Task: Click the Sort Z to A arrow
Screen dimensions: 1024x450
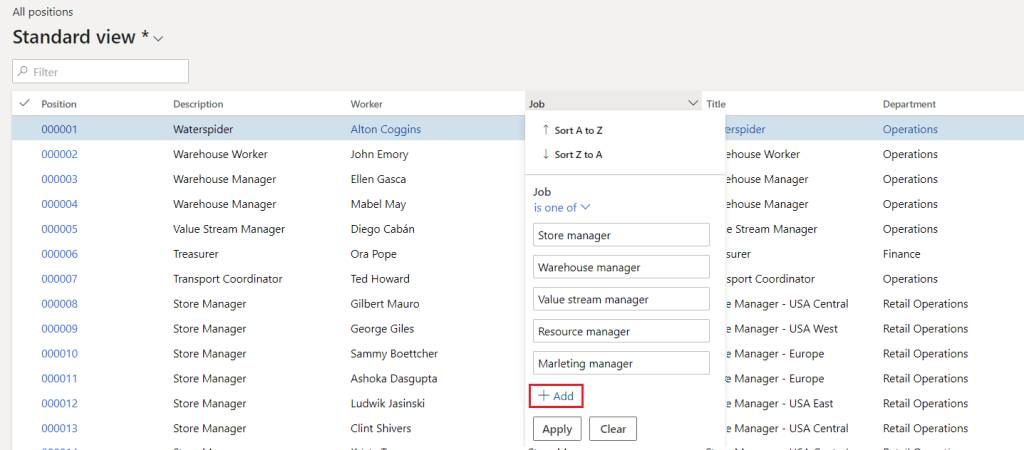Action: (x=545, y=154)
